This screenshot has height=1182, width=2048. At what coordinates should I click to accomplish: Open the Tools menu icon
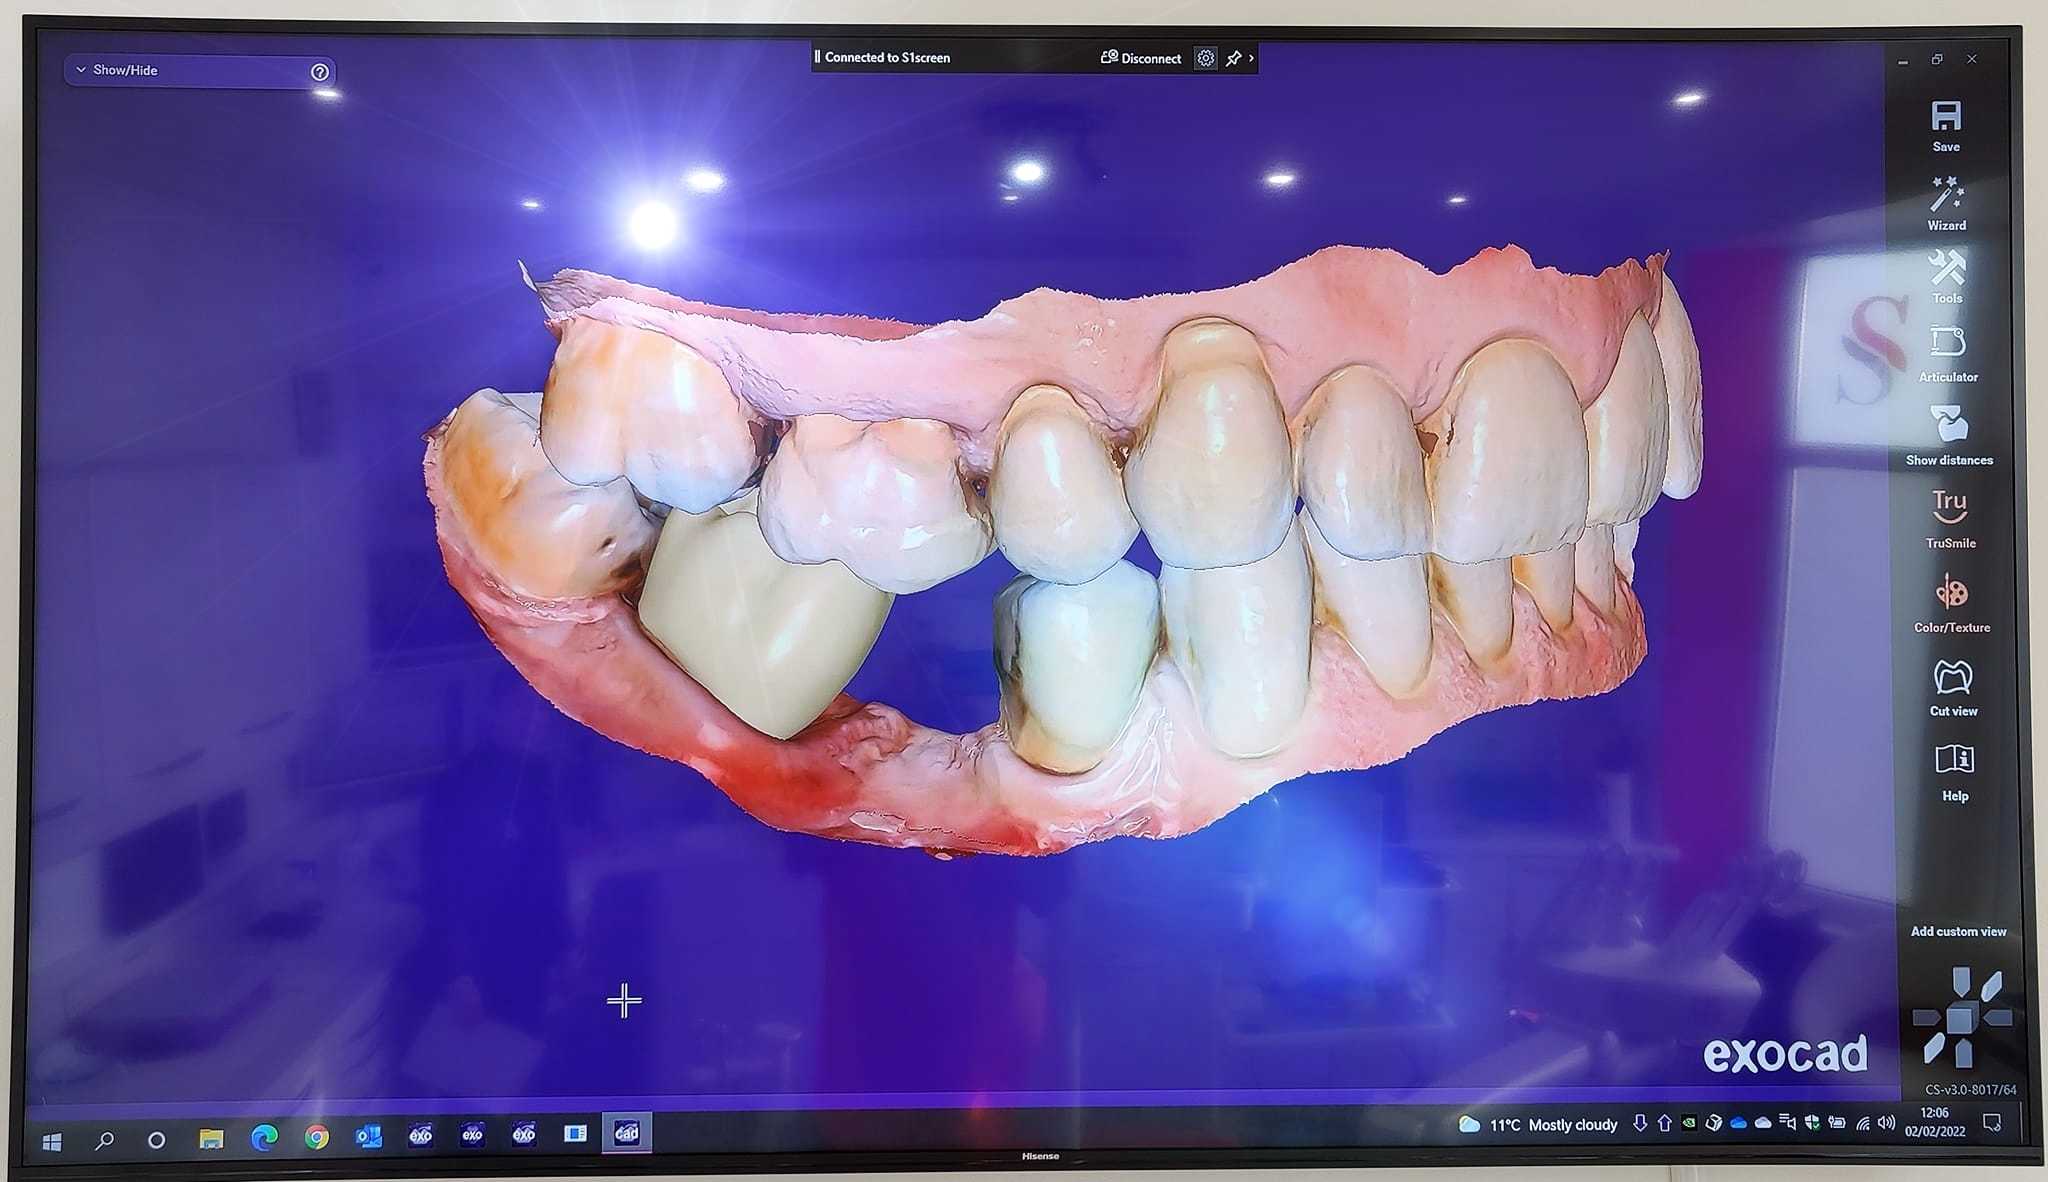coord(1947,268)
